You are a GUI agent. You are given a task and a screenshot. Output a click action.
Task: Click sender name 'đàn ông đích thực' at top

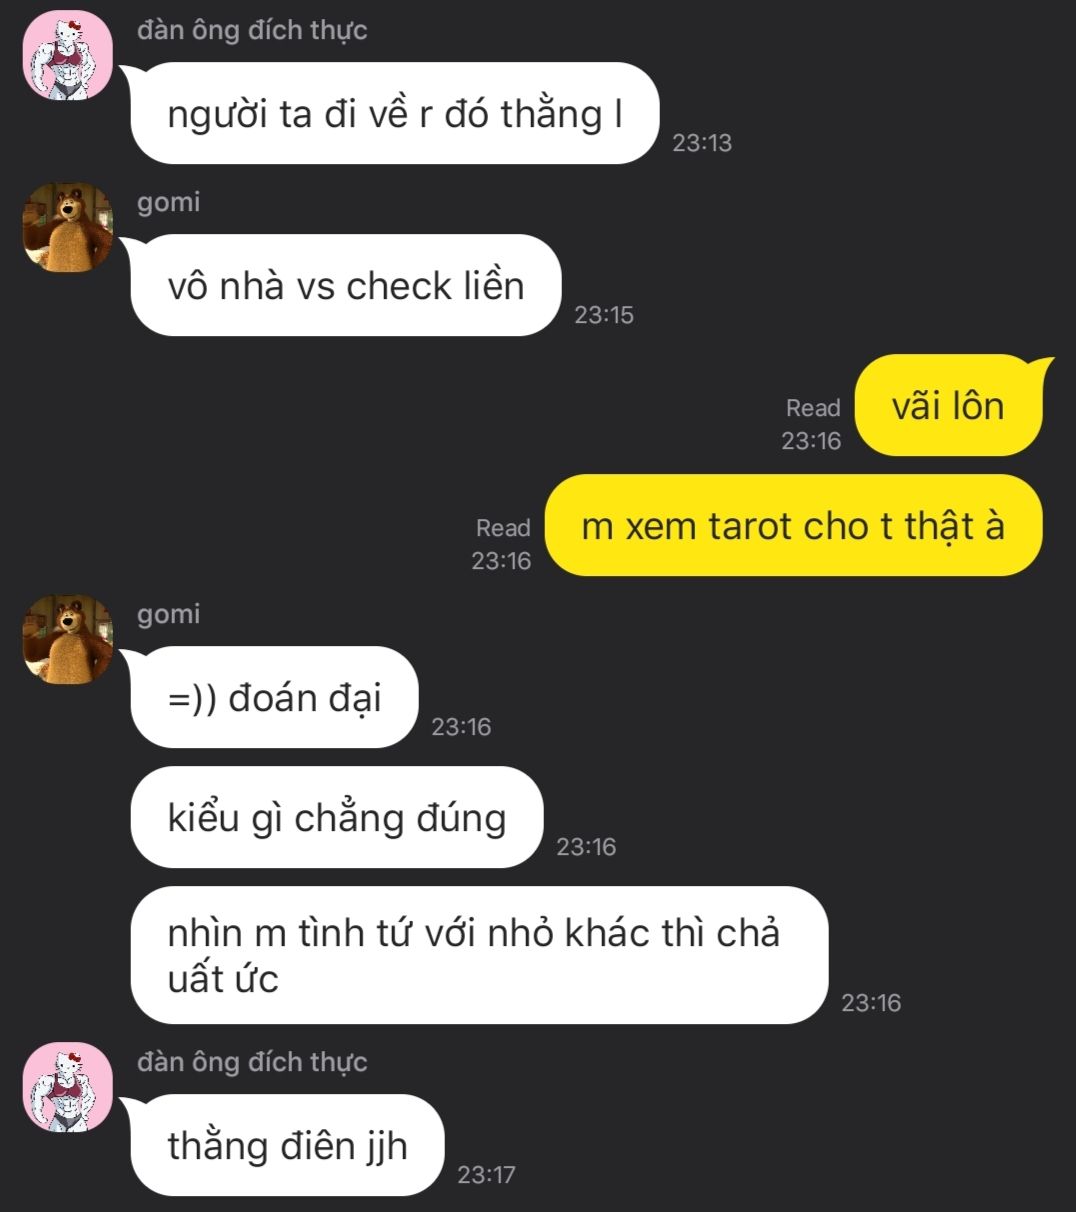point(252,30)
